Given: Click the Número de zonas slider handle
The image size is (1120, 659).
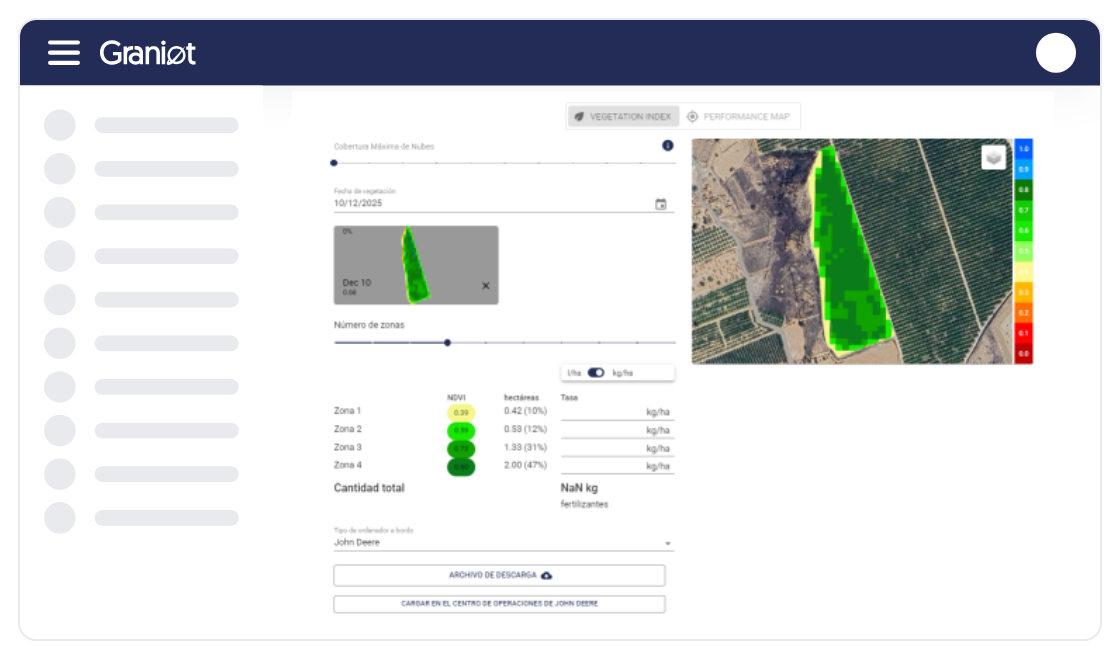Looking at the screenshot, I should [x=447, y=343].
